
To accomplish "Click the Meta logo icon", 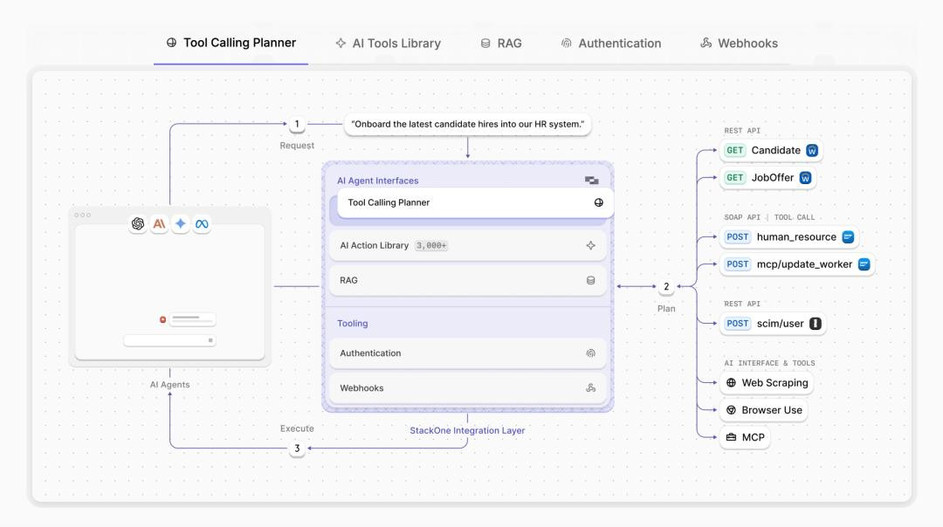I will 202,224.
